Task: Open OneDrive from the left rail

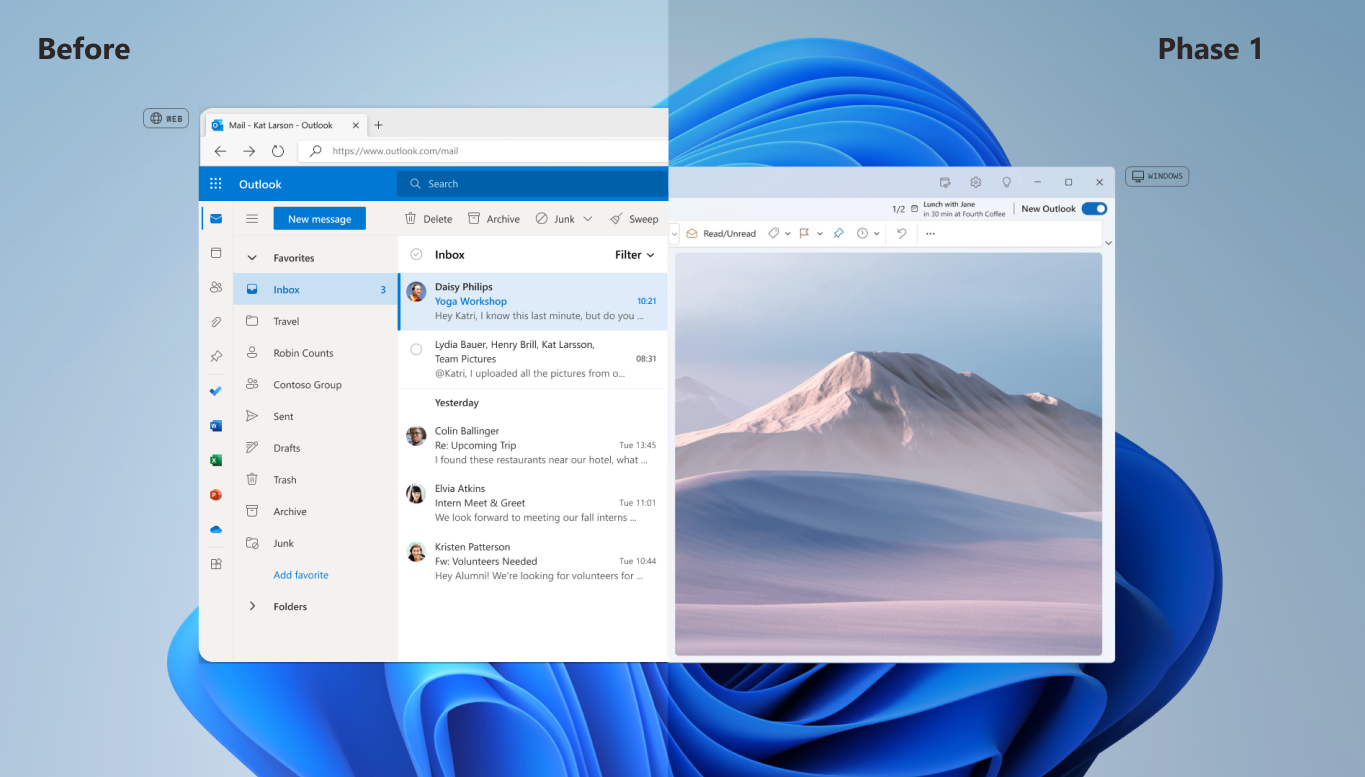Action: click(x=216, y=529)
